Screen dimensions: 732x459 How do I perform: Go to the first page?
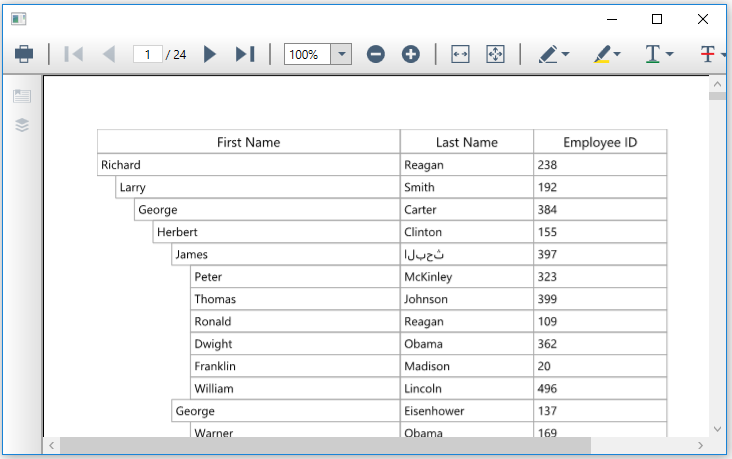point(73,54)
